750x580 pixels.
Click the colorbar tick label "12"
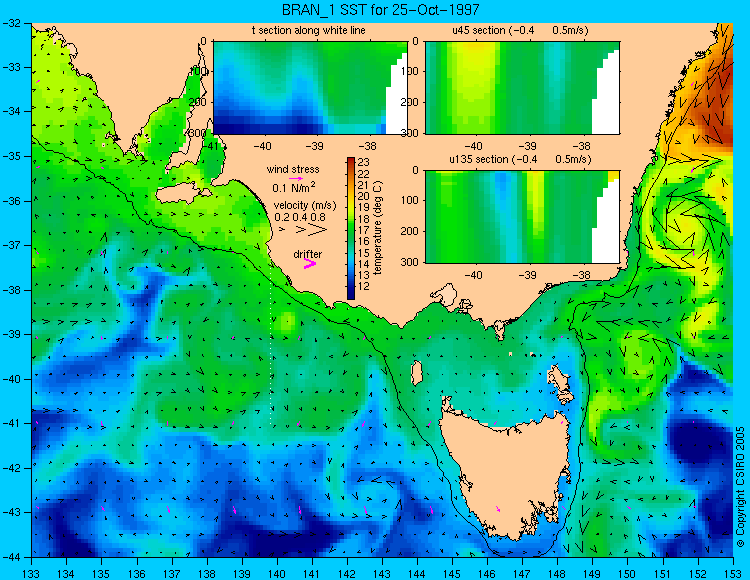tap(363, 286)
